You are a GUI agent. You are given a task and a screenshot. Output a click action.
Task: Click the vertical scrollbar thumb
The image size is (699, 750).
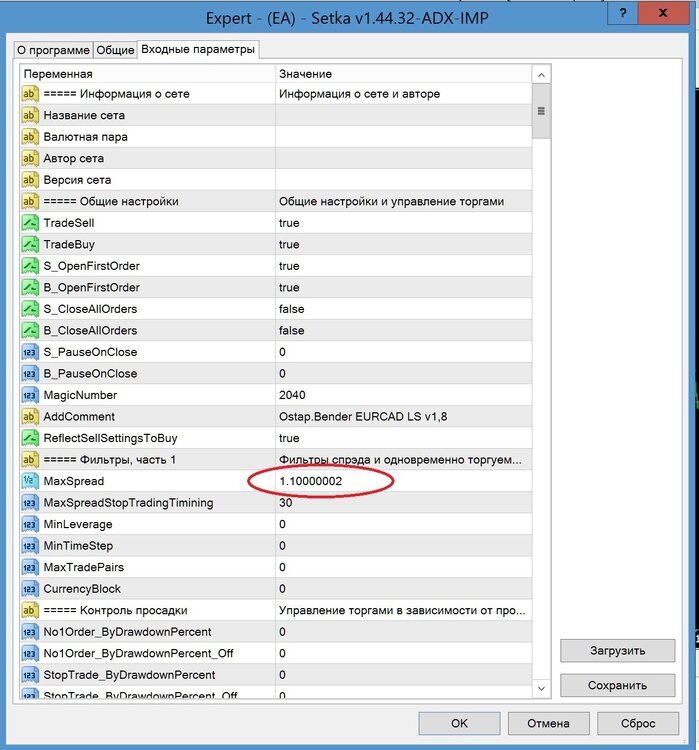point(541,111)
